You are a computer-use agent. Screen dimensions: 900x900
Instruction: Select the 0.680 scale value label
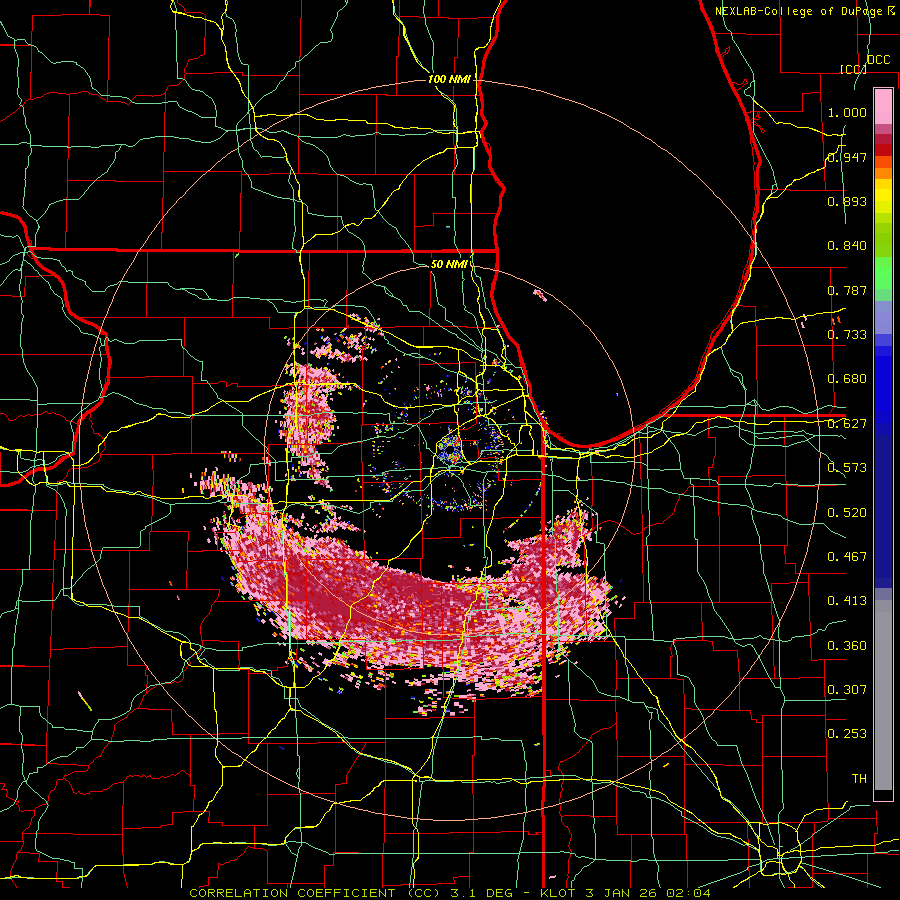coord(847,379)
